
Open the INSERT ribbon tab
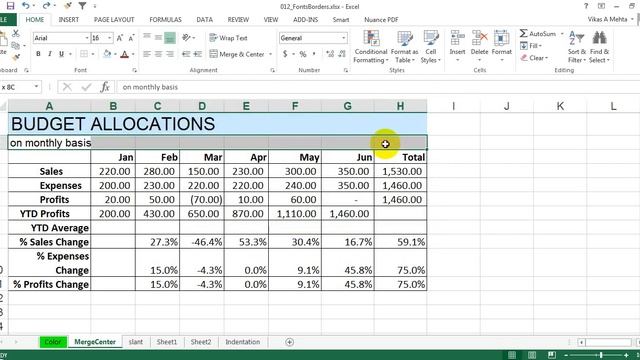[x=69, y=20]
